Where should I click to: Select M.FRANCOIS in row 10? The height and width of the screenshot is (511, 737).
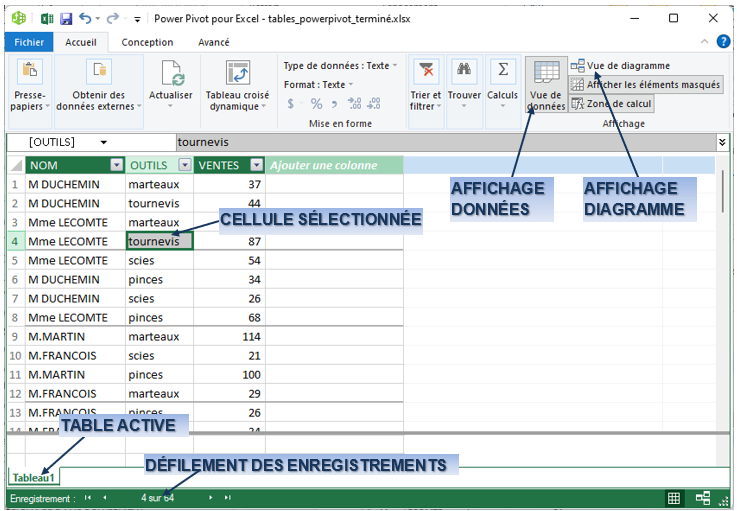(x=75, y=356)
